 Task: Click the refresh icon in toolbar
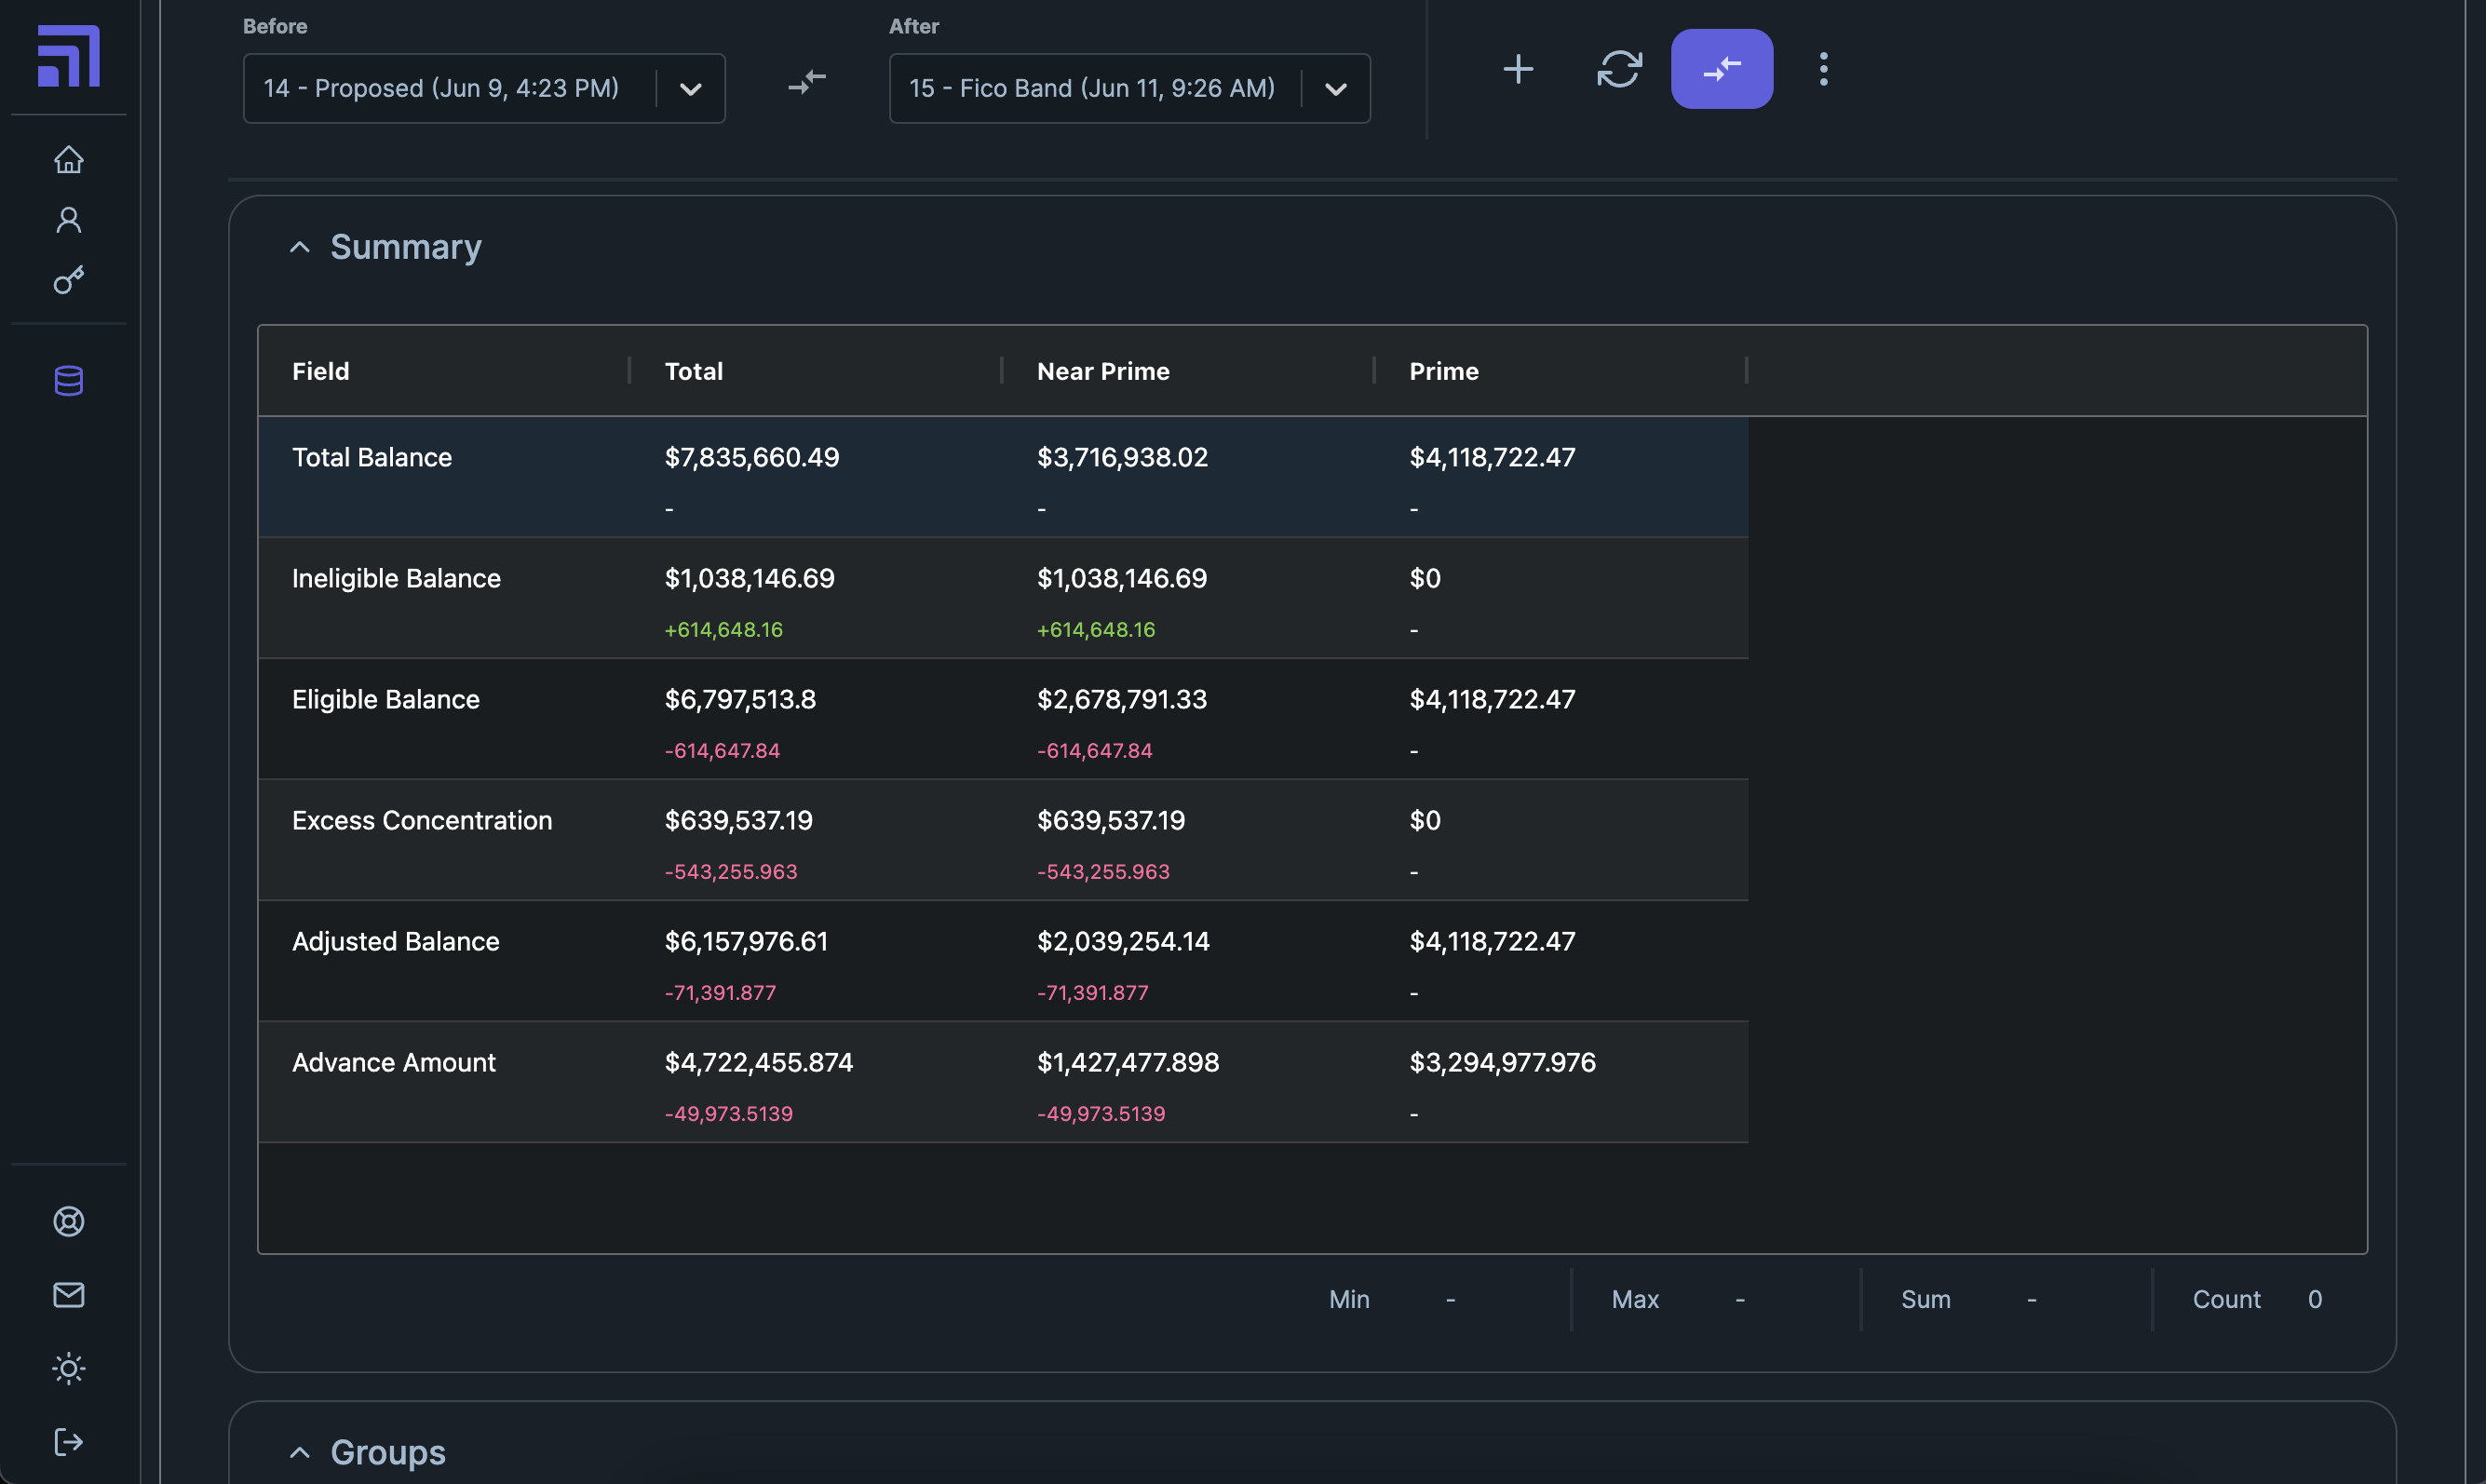coord(1619,69)
